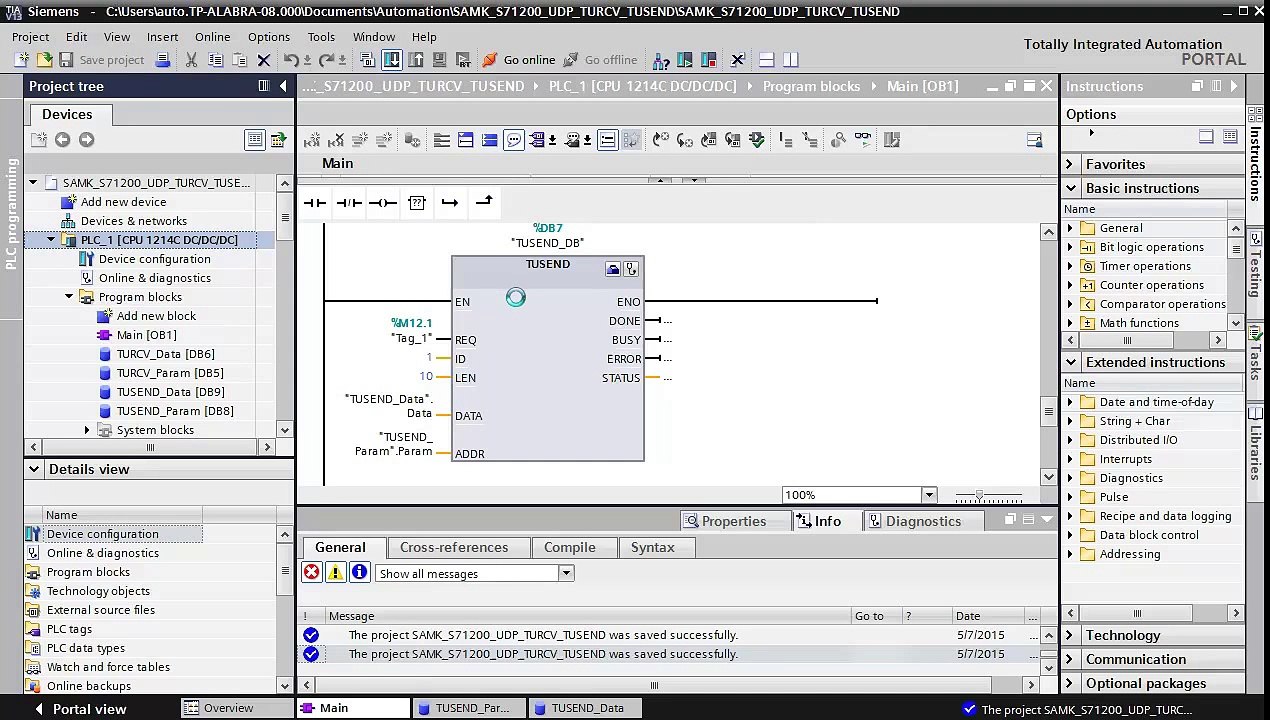Click the TUSEND diagnostics stethoscope icon
The width and height of the screenshot is (1270, 720).
click(631, 269)
